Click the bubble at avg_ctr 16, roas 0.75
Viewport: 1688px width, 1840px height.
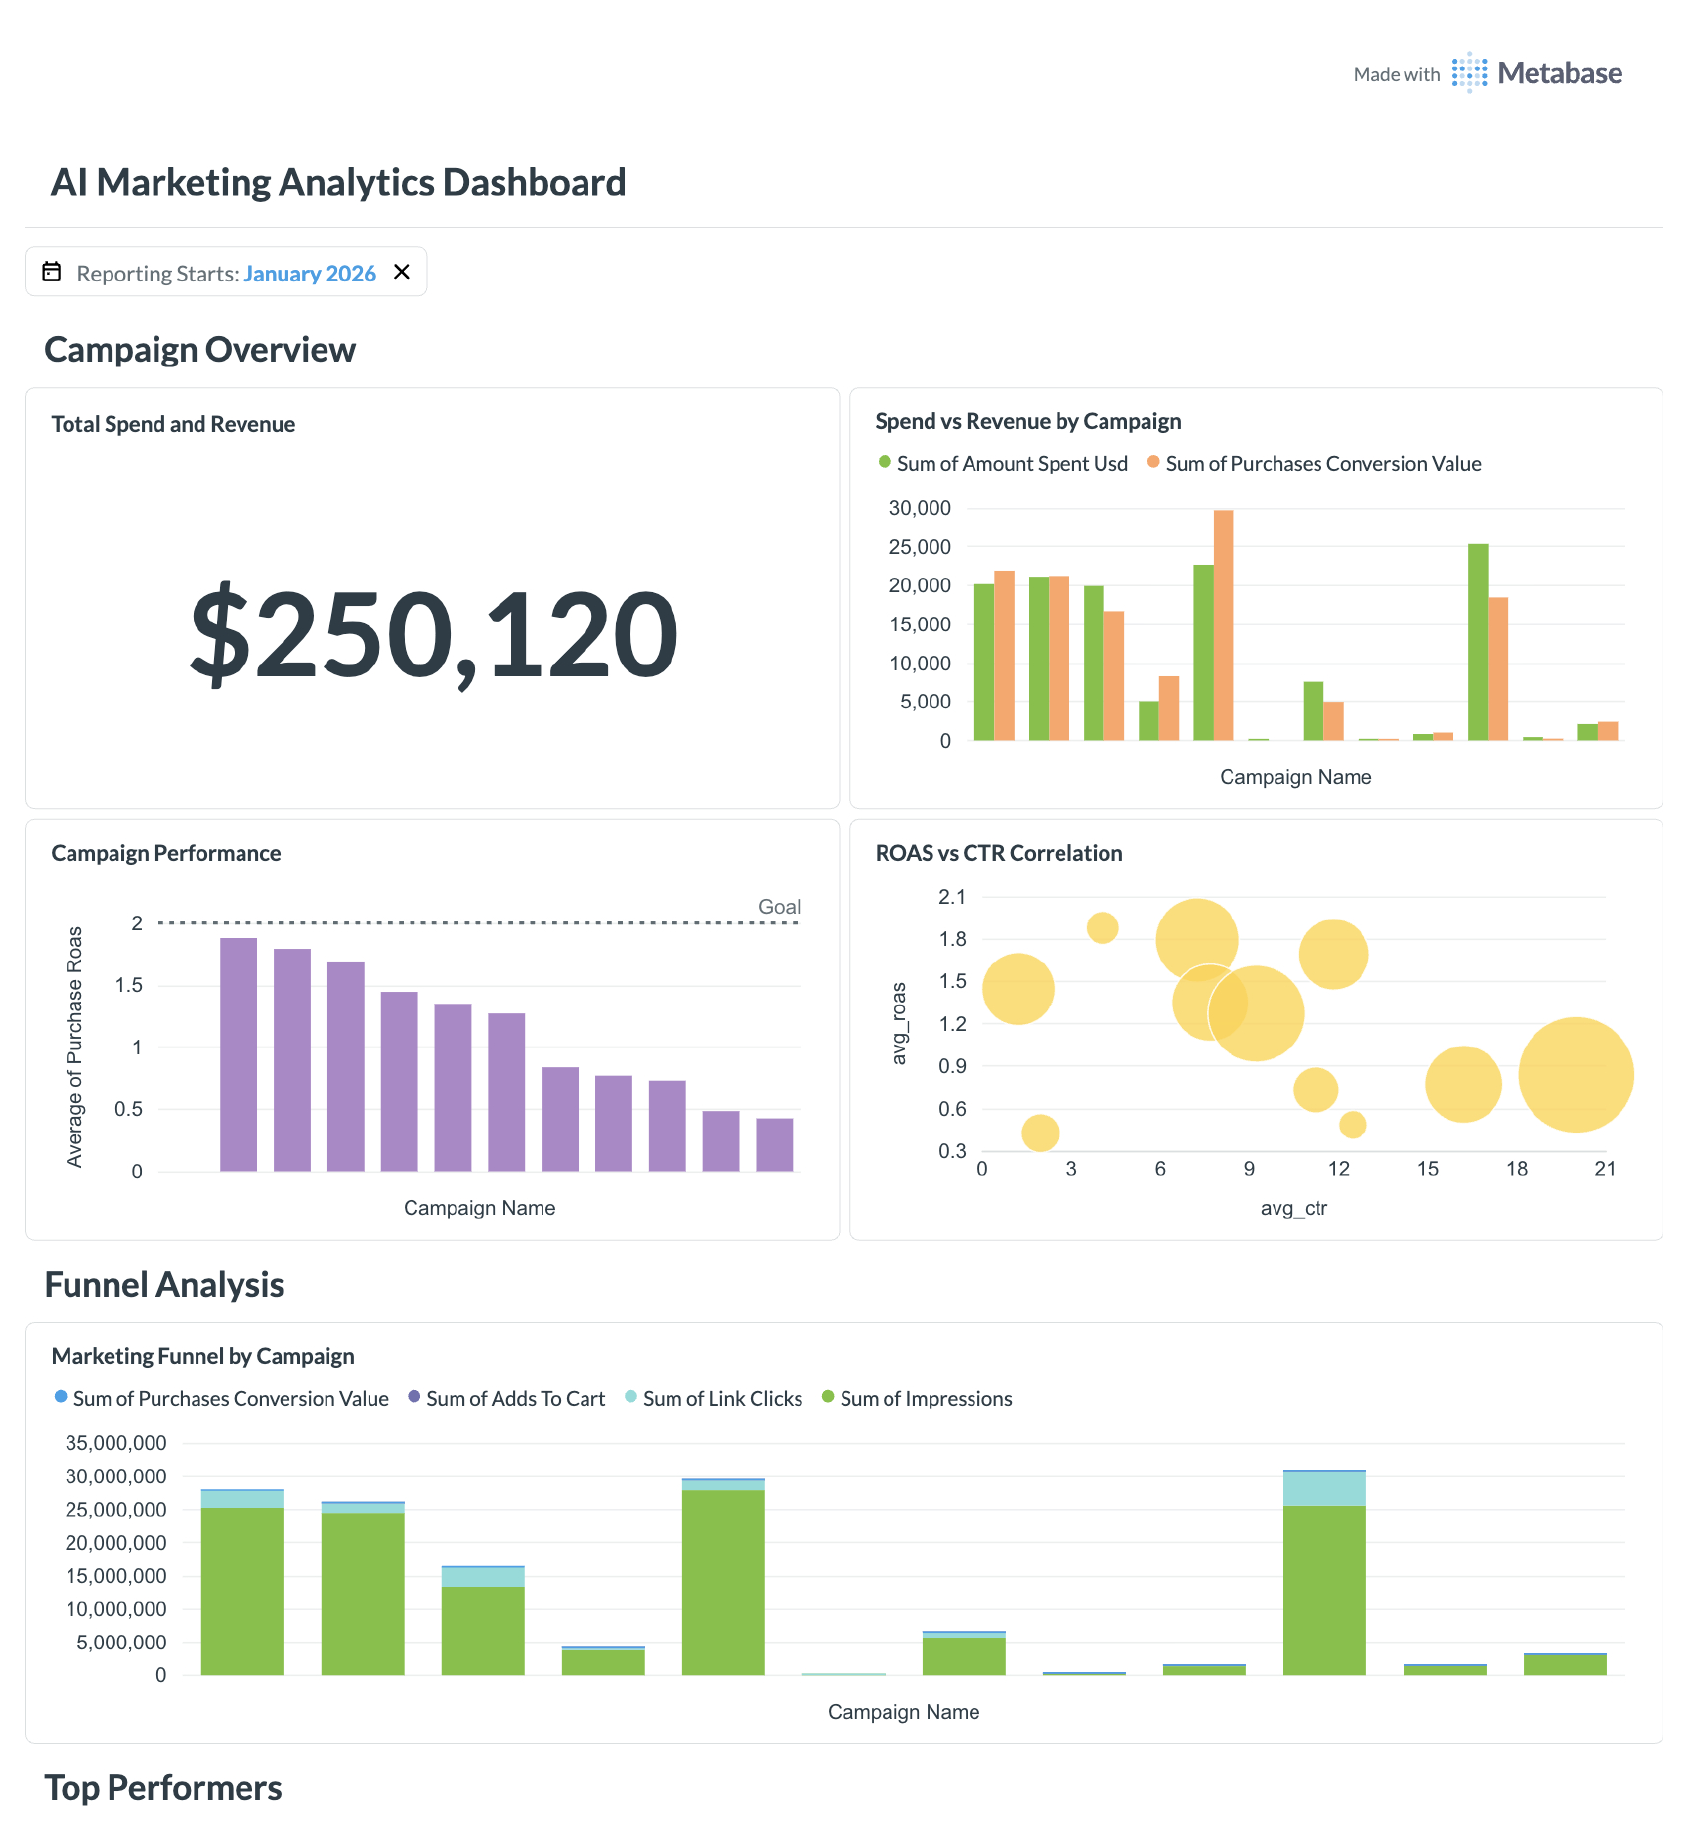coord(1463,1084)
